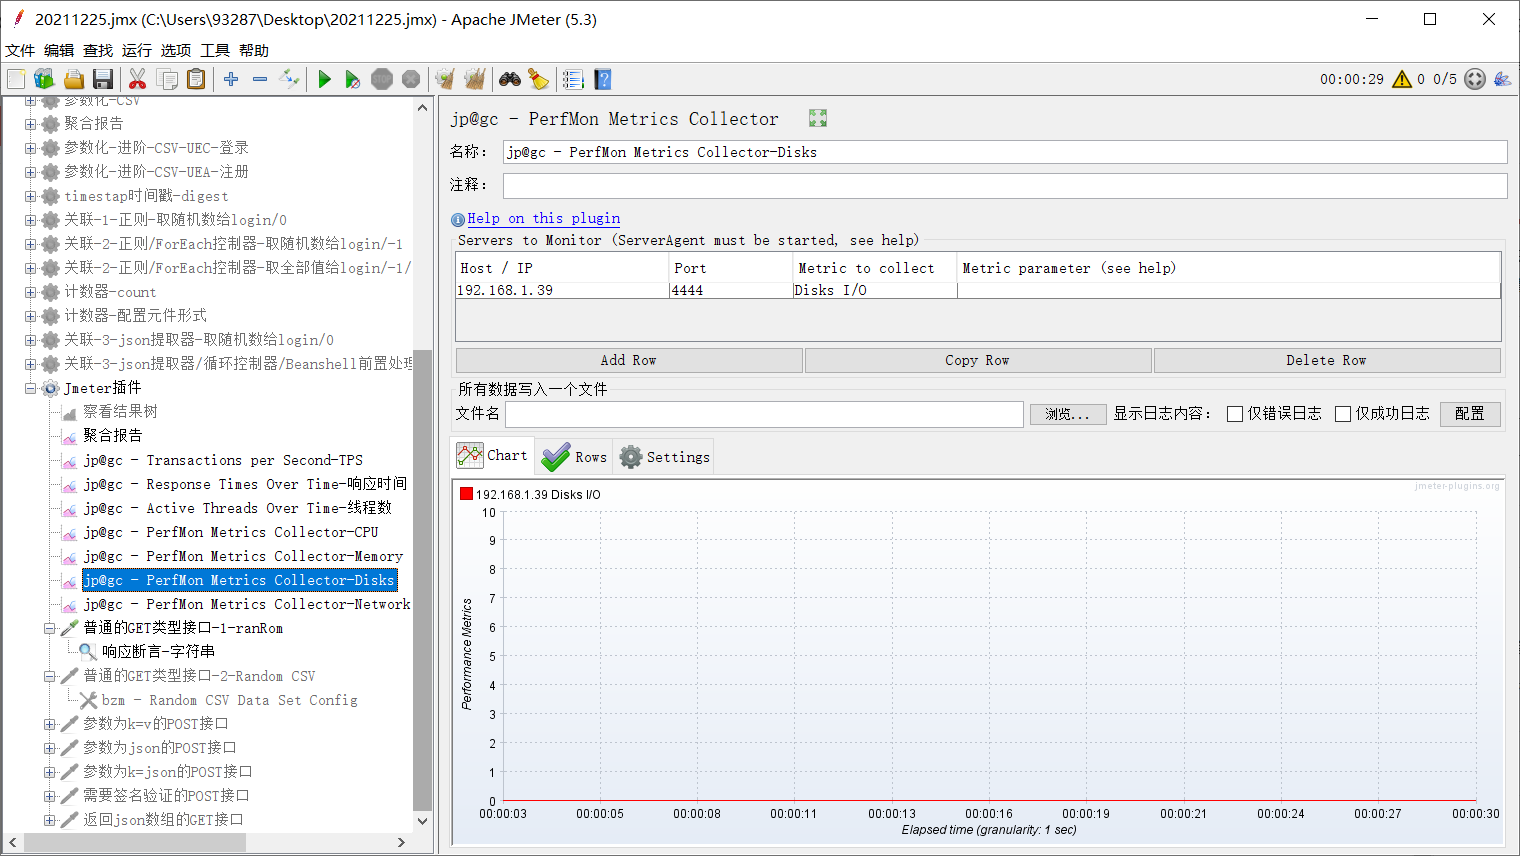
Task: Expand the 返回json数组的GET接口 node
Action: click(x=49, y=820)
